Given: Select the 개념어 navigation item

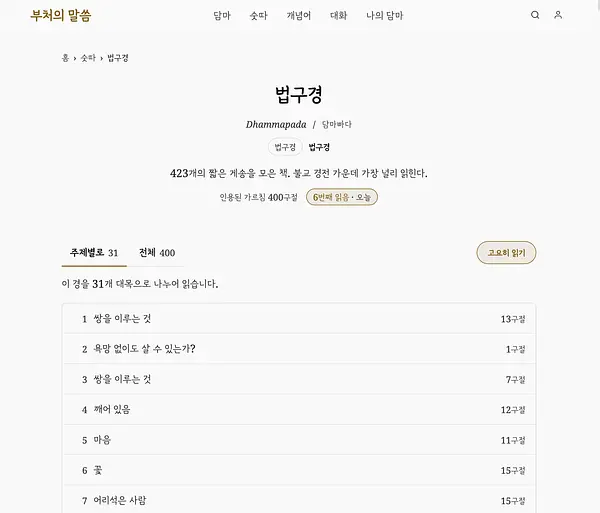Looking at the screenshot, I should coord(299,16).
